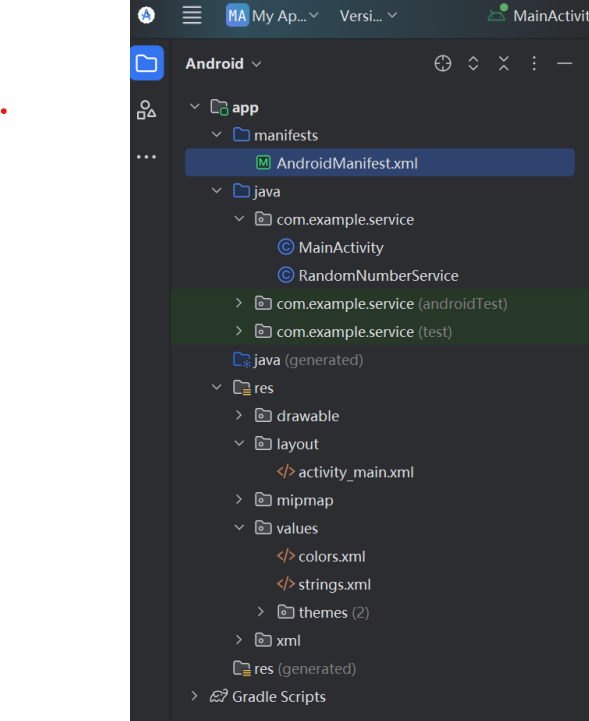Click the res resource folder icon
Screen dimensions: 589x721
click(242, 388)
